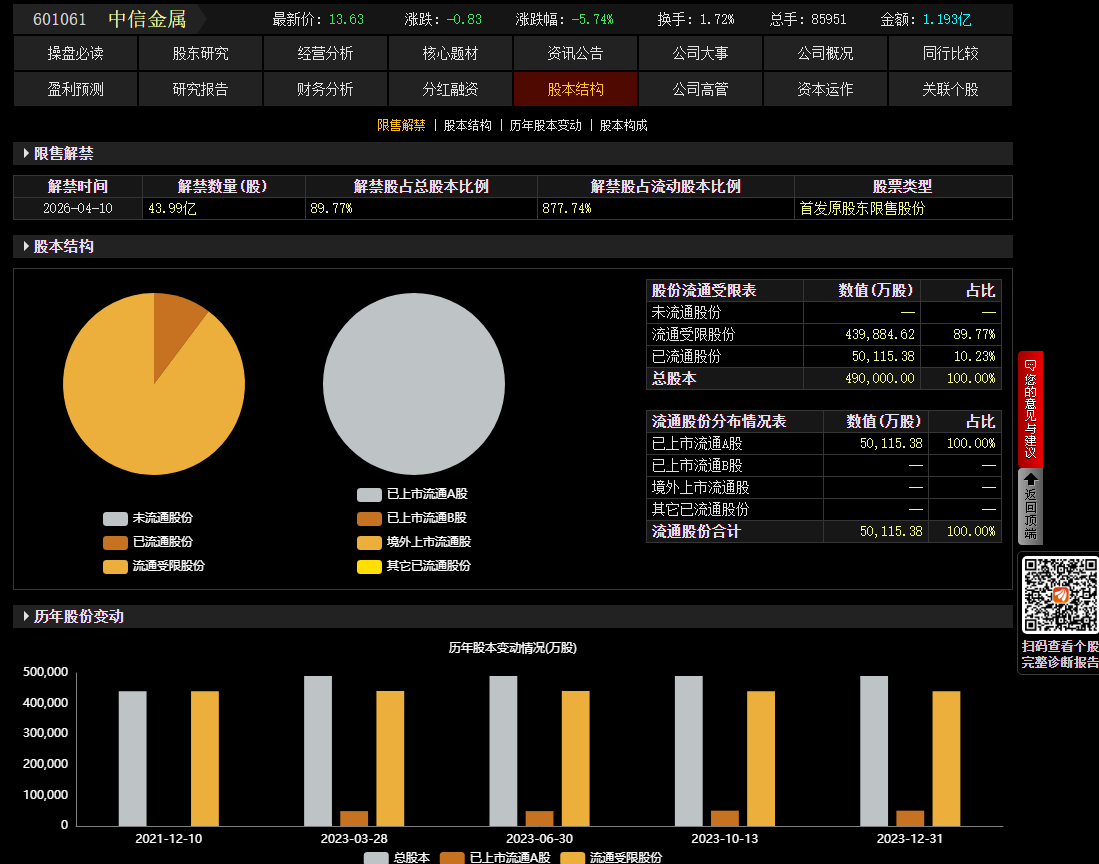Click 总股本 bar for 2021-12-10
The height and width of the screenshot is (864, 1099).
point(132,758)
